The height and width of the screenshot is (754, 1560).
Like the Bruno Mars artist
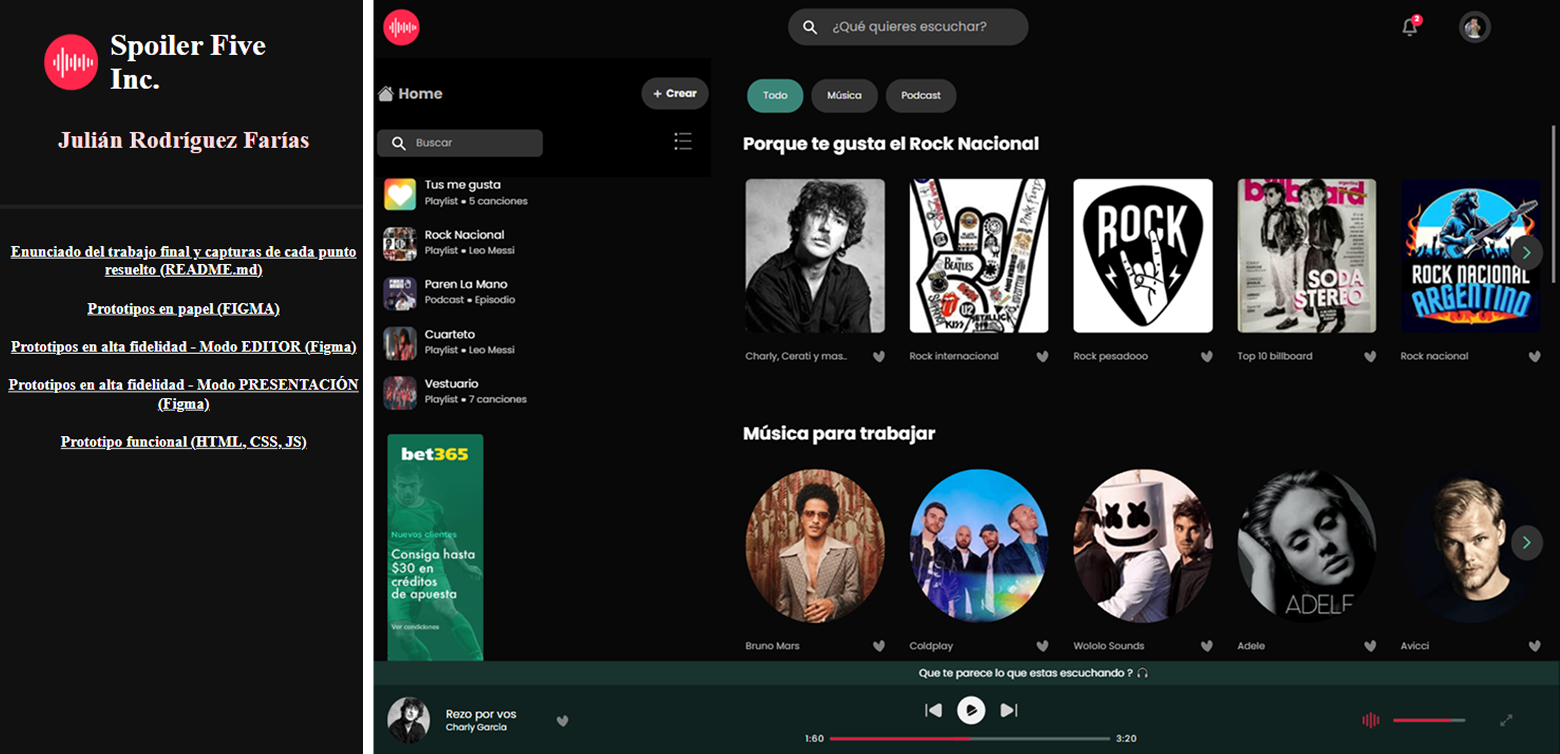coord(878,646)
